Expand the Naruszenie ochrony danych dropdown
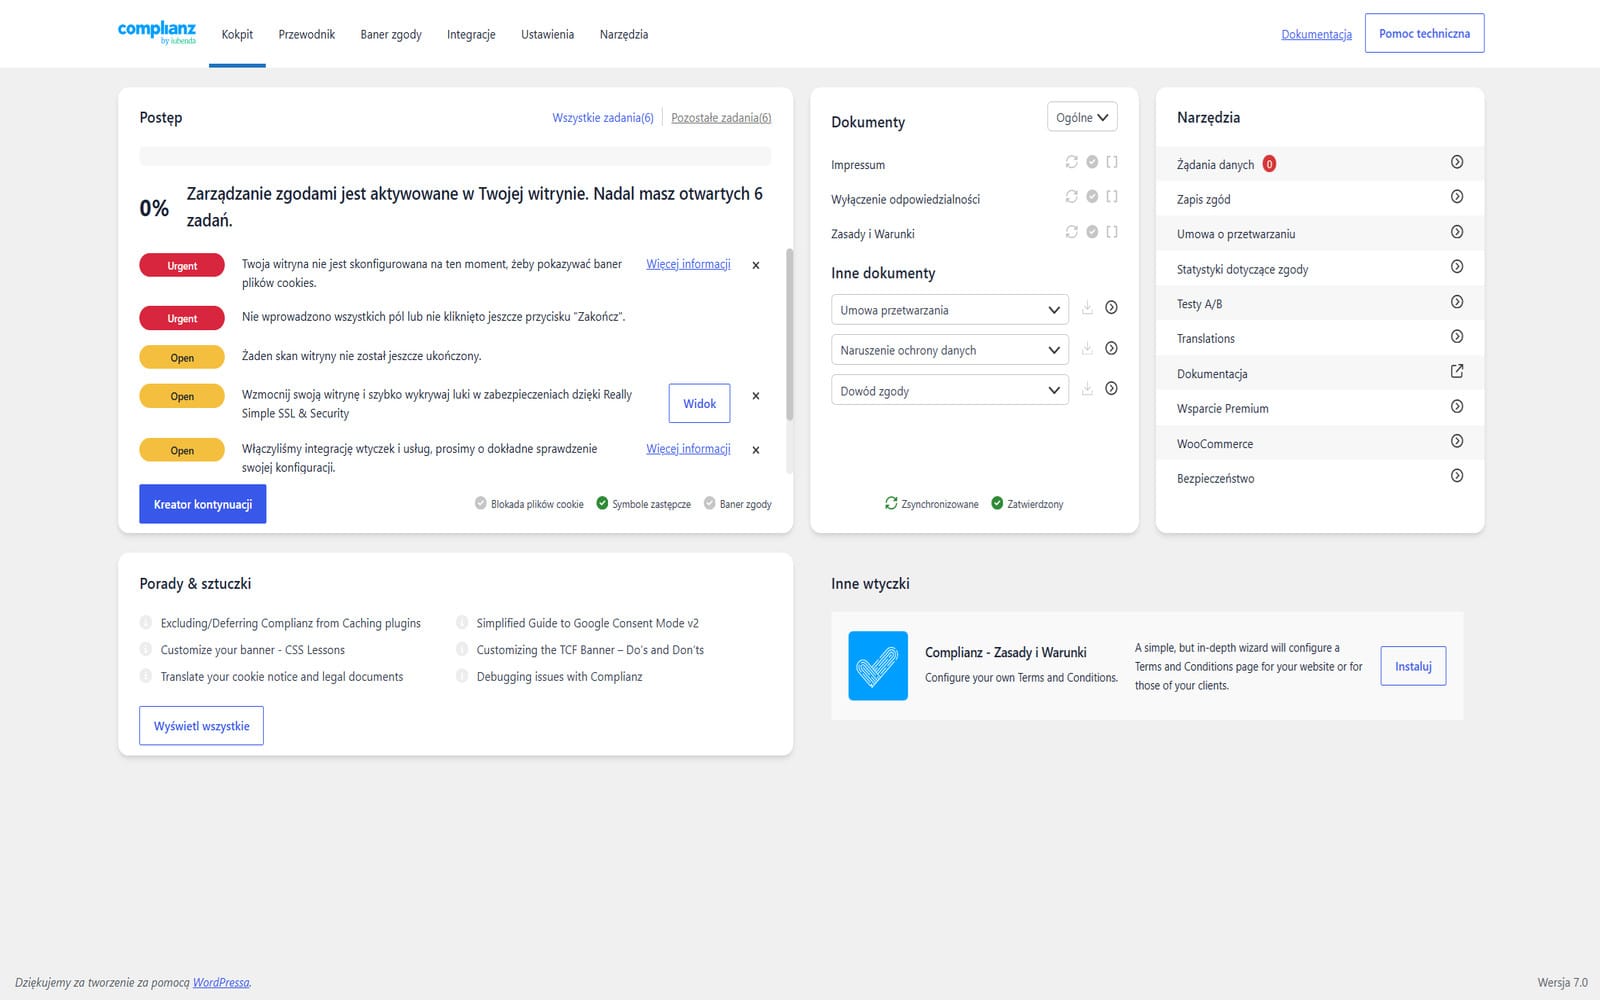The height and width of the screenshot is (1000, 1600). click(x=949, y=350)
